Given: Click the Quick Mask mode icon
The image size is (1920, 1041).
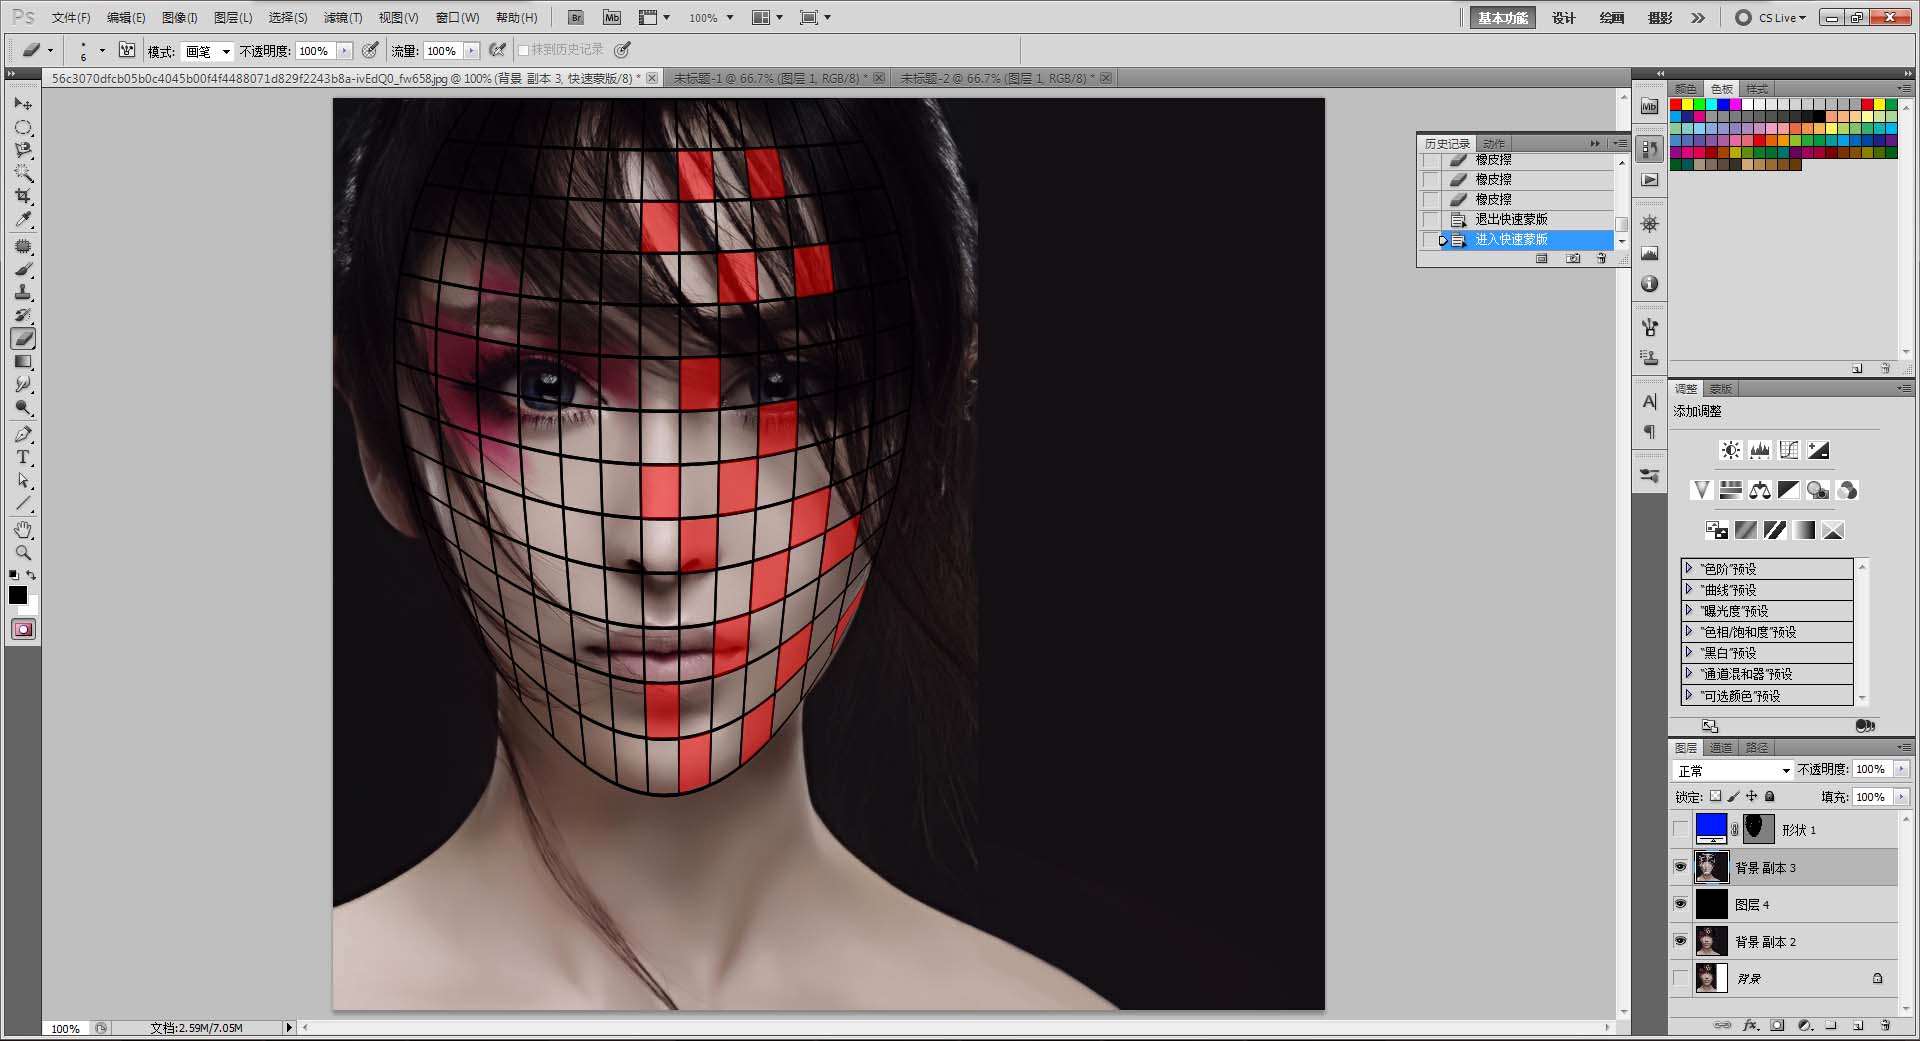Looking at the screenshot, I should coord(23,629).
